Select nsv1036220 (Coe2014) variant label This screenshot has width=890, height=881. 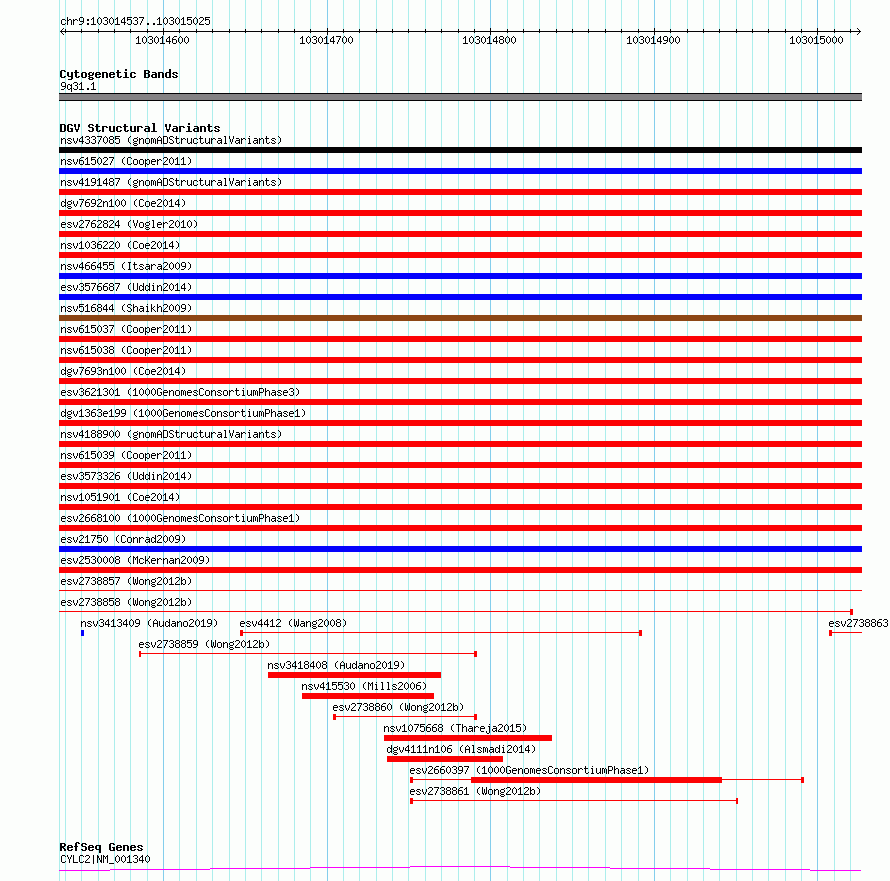click(120, 245)
